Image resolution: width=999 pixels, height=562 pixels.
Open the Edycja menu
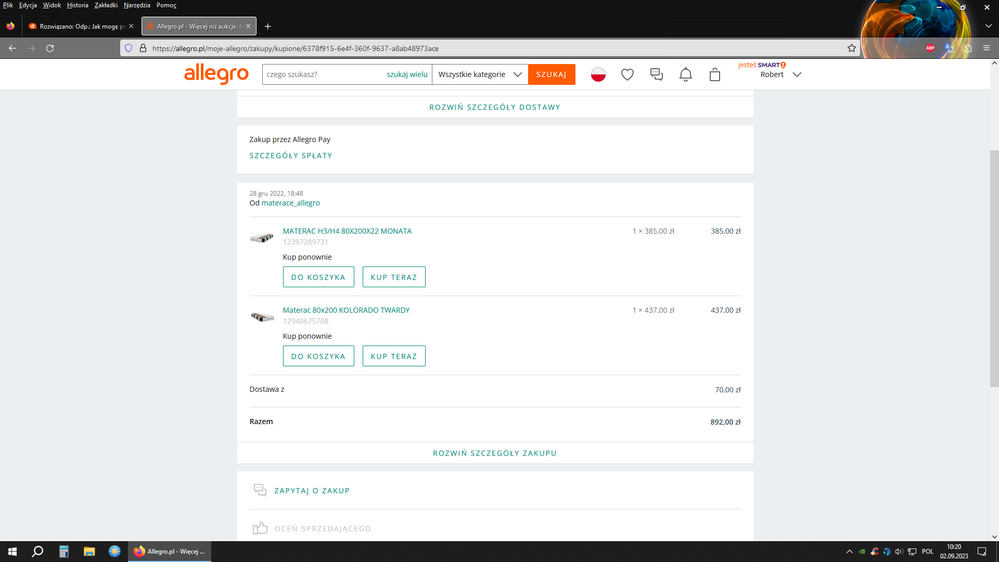27,5
